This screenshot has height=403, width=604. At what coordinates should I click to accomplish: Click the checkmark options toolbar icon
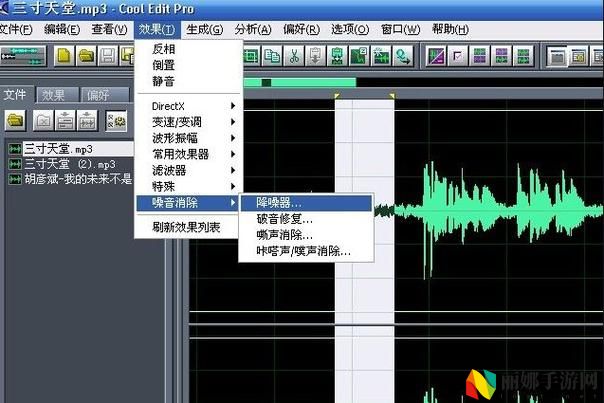coord(458,56)
